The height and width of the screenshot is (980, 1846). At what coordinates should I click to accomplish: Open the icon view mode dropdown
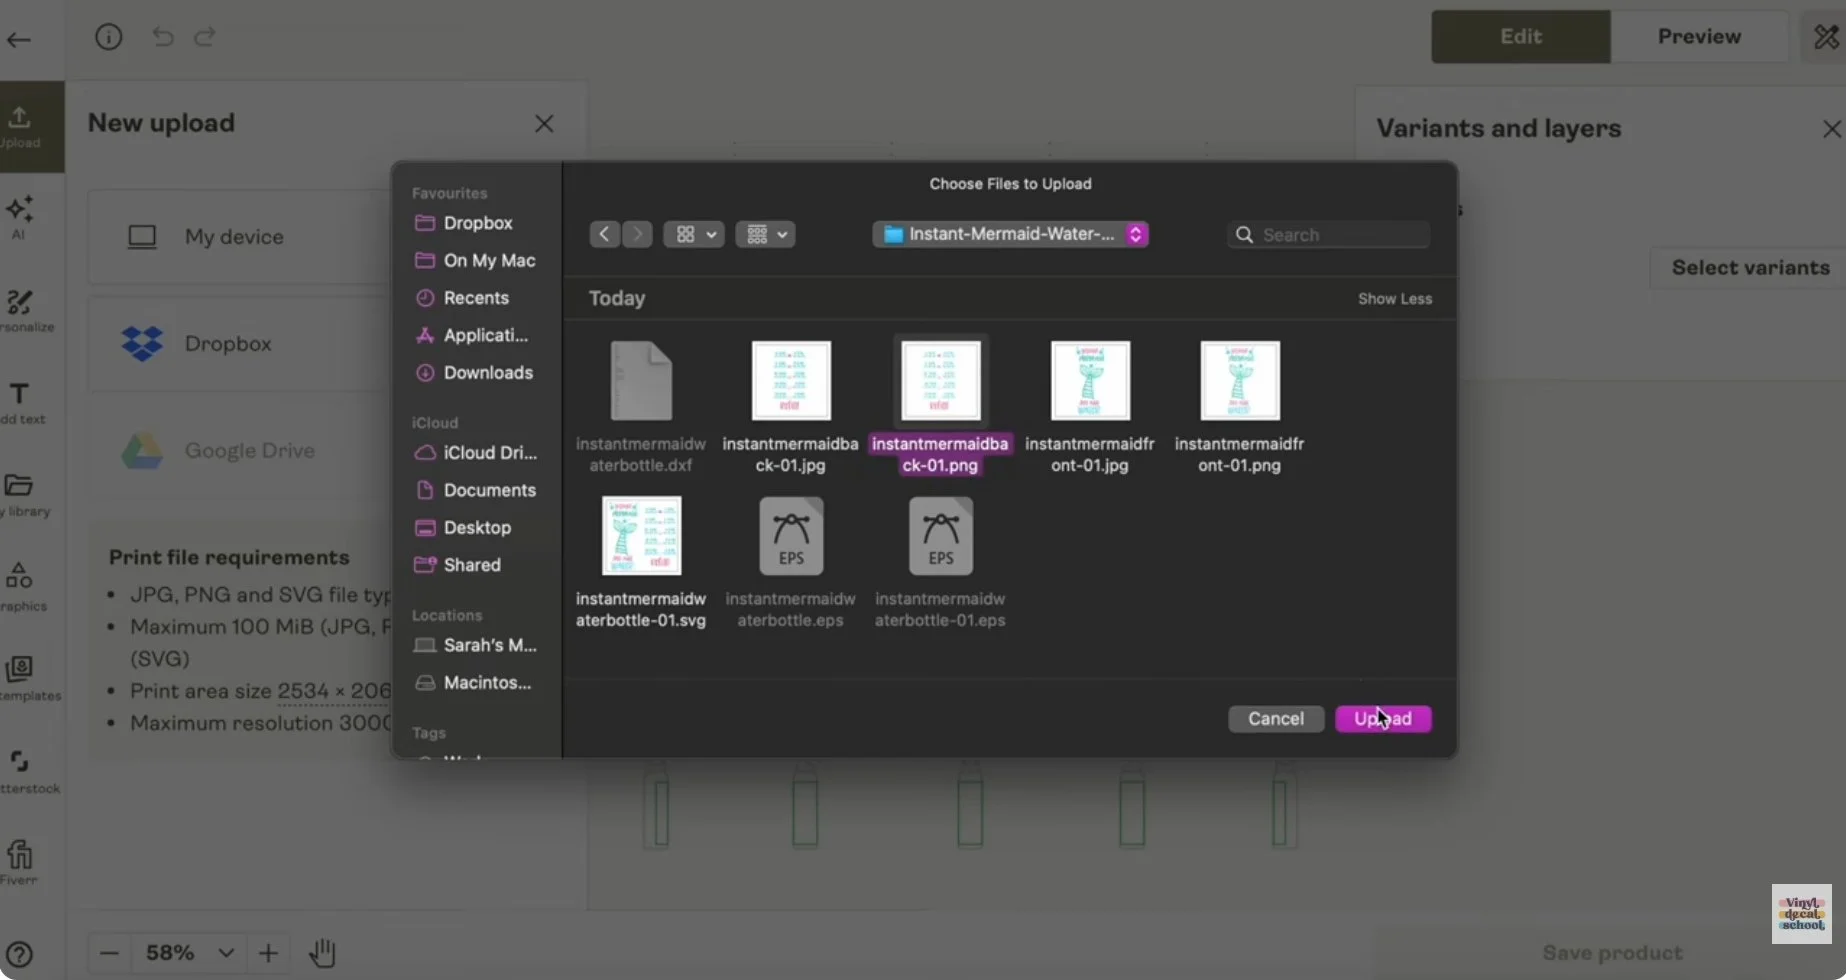pos(694,234)
